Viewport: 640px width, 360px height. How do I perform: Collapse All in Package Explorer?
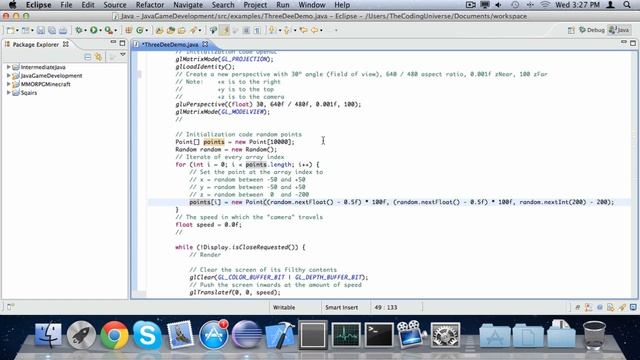pyautogui.click(x=87, y=57)
